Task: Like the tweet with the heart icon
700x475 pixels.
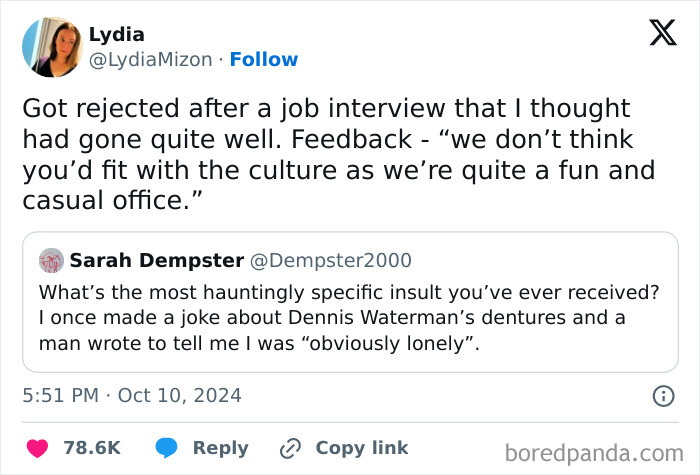Action: (x=36, y=448)
